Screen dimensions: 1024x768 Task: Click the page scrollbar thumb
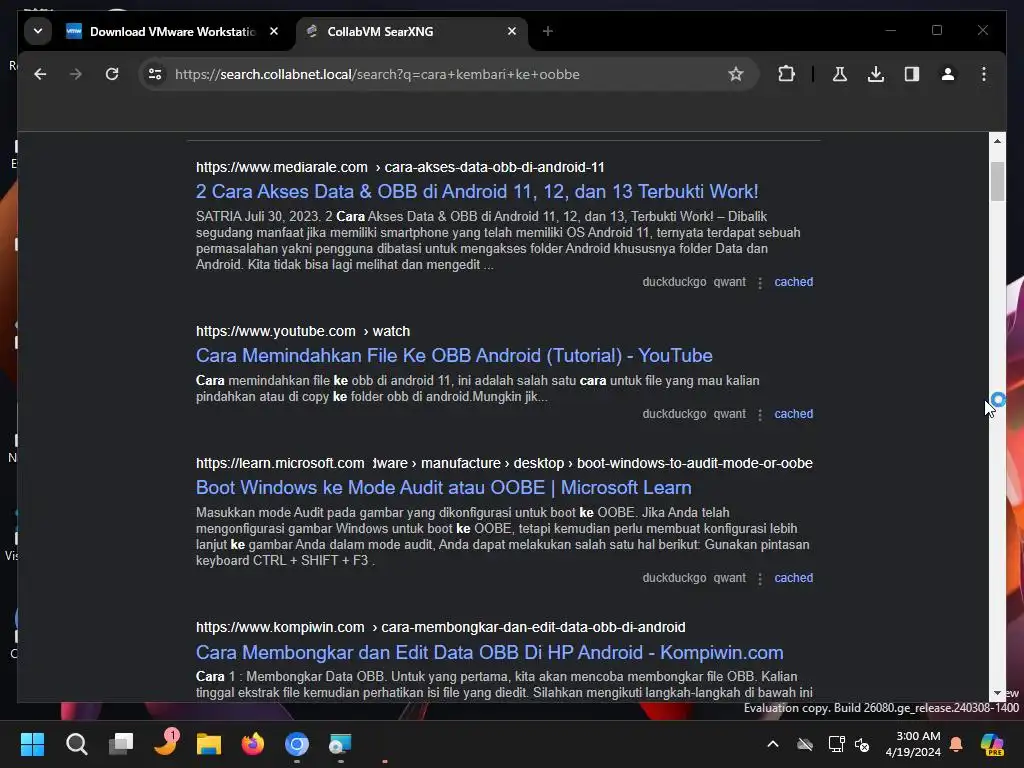[x=997, y=181]
